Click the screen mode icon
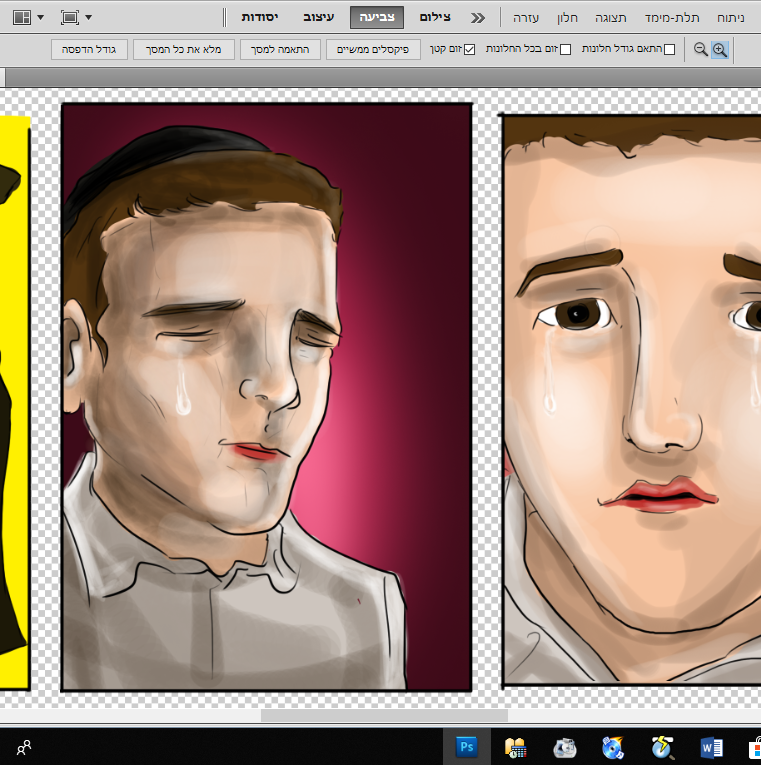 click(69, 17)
